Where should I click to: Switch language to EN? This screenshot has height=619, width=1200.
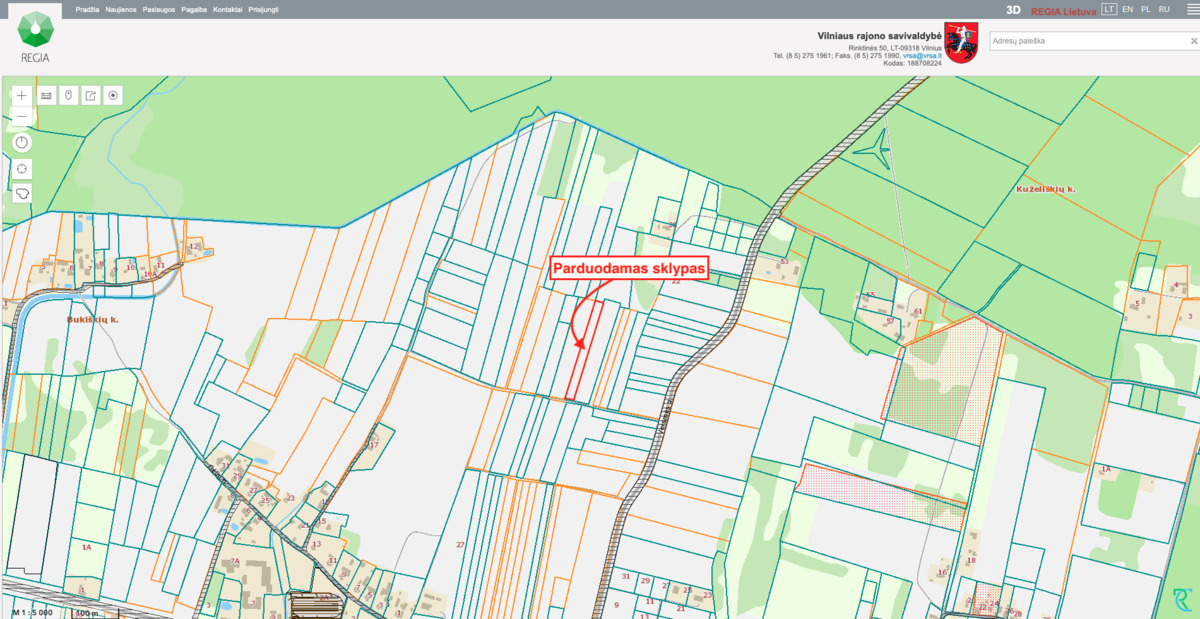[x=1128, y=9]
